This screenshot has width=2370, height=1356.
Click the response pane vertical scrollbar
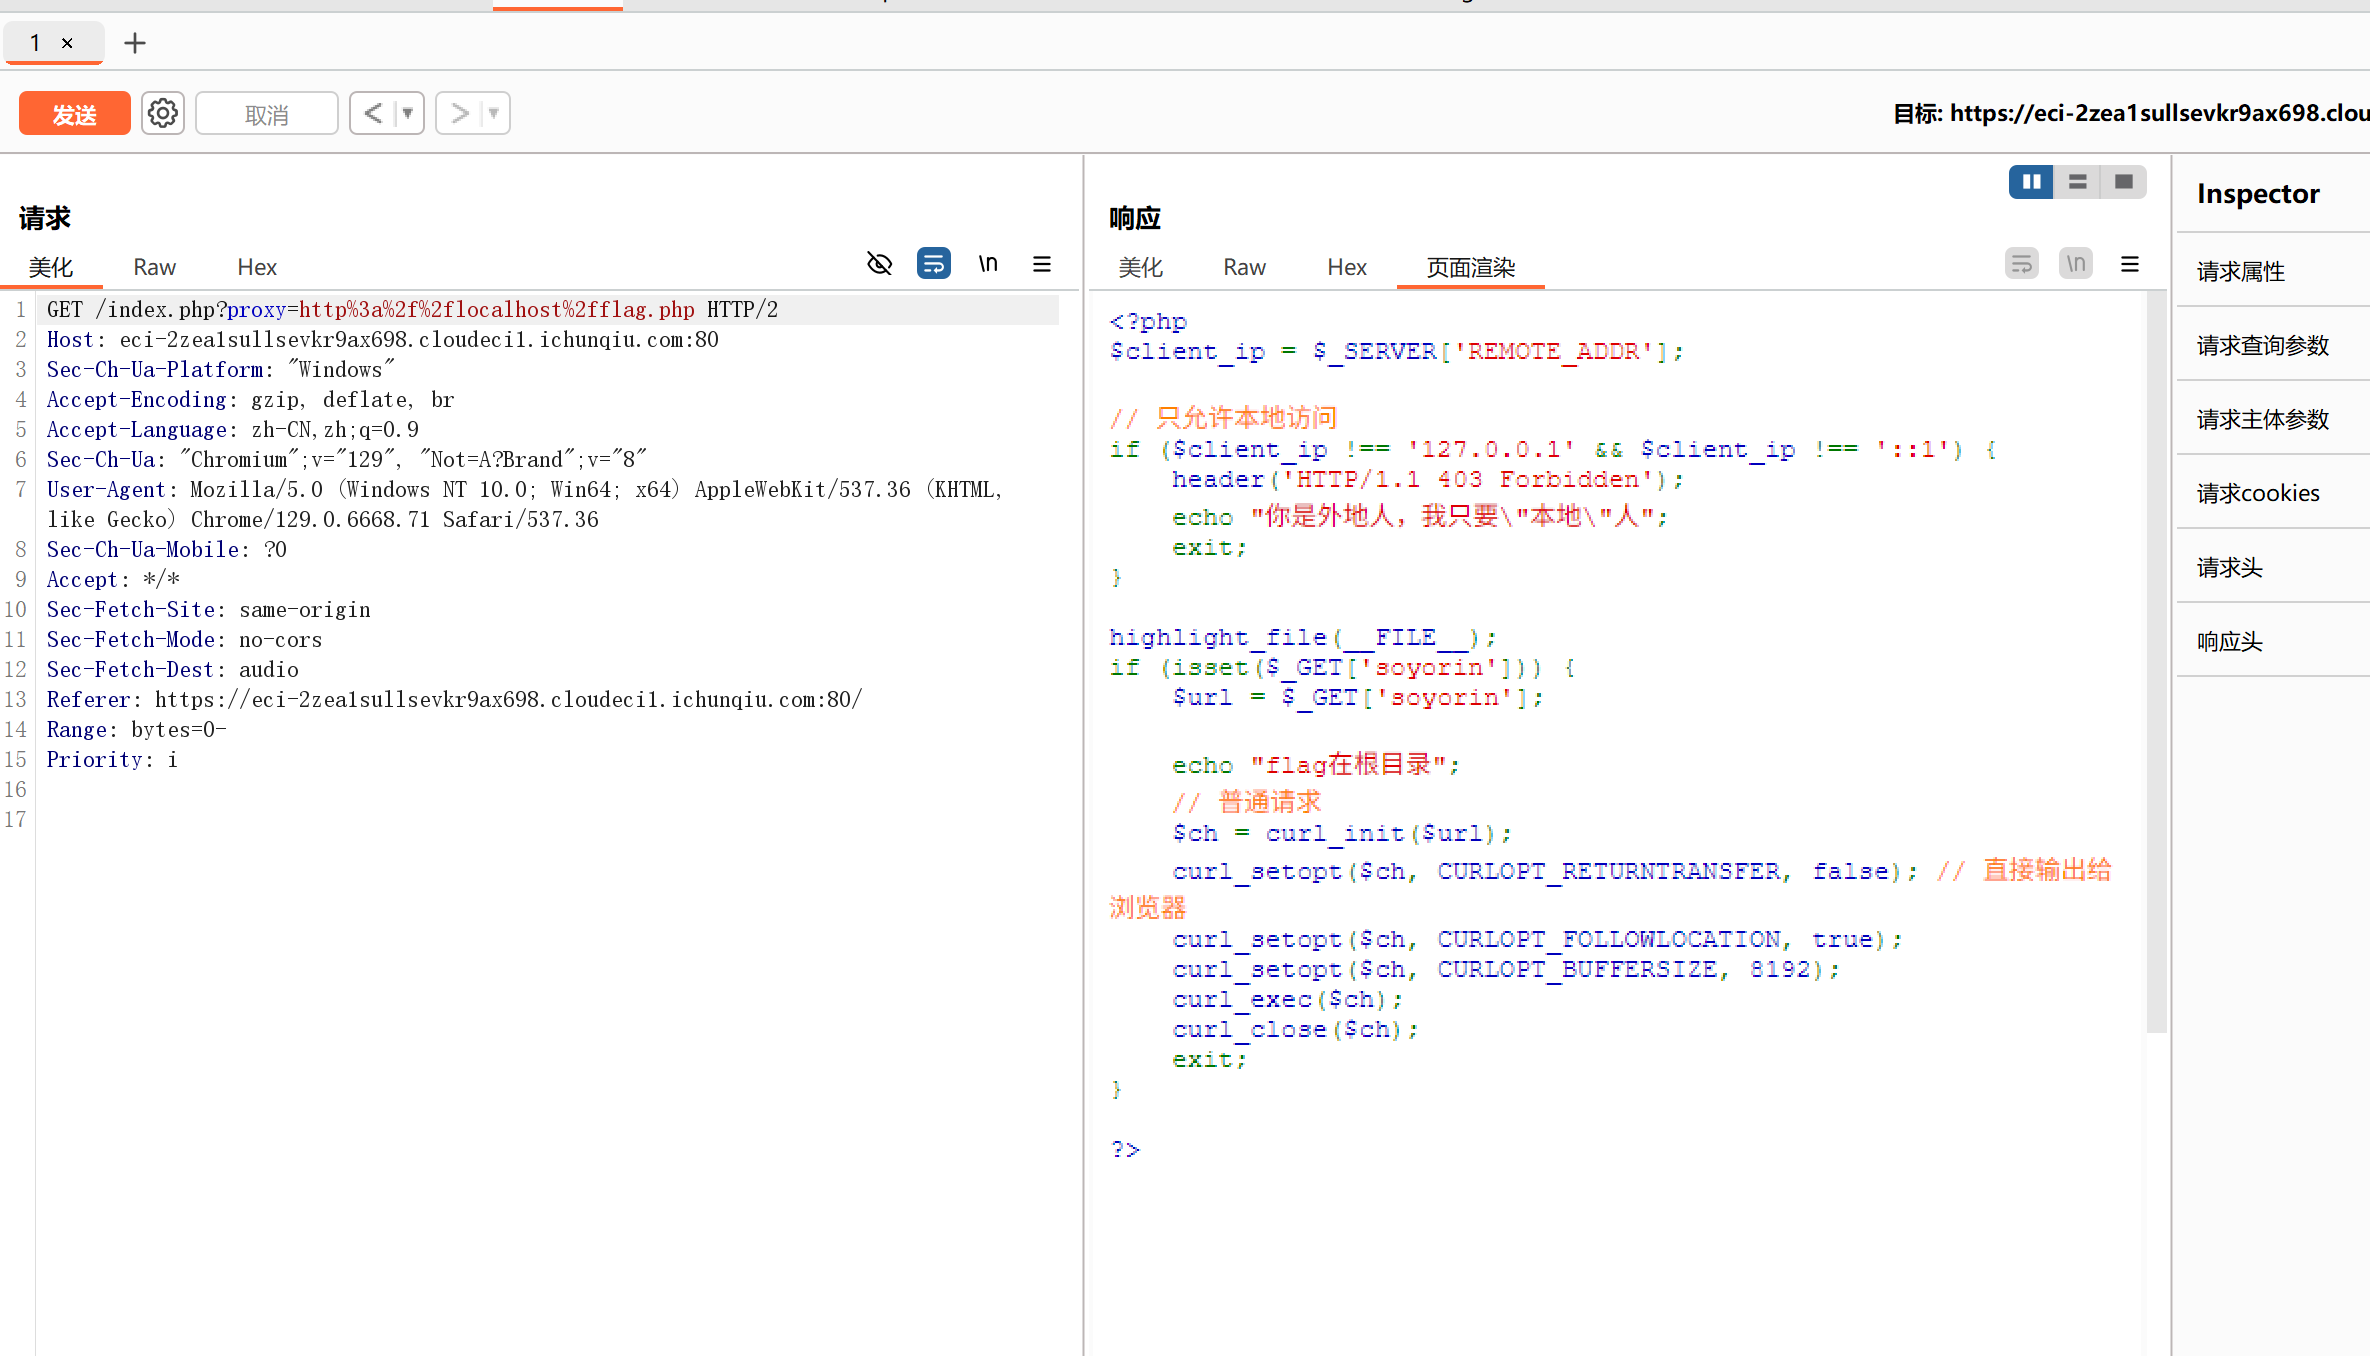(x=2156, y=660)
